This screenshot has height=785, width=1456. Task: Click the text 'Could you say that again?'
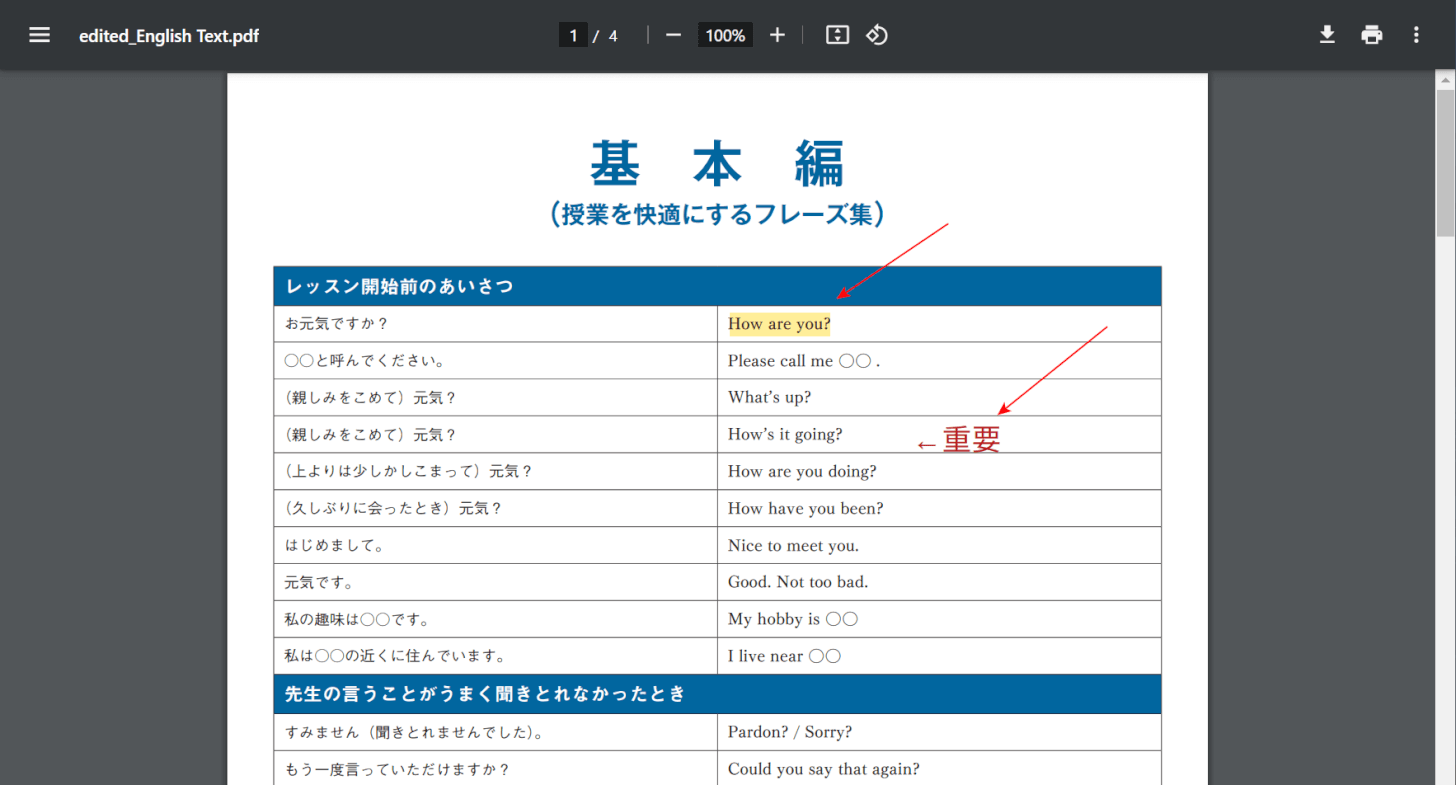[x=824, y=769]
